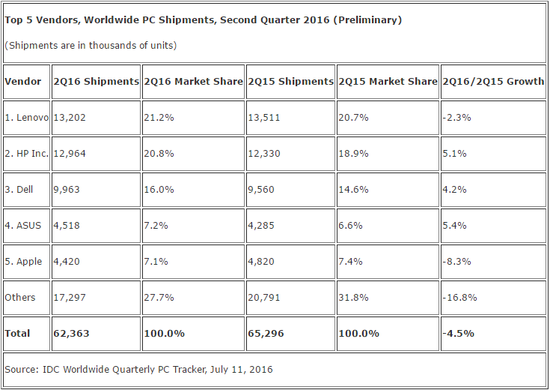The height and width of the screenshot is (390, 550).
Task: Click the 2Q15 Market Share header
Action: pos(388,81)
